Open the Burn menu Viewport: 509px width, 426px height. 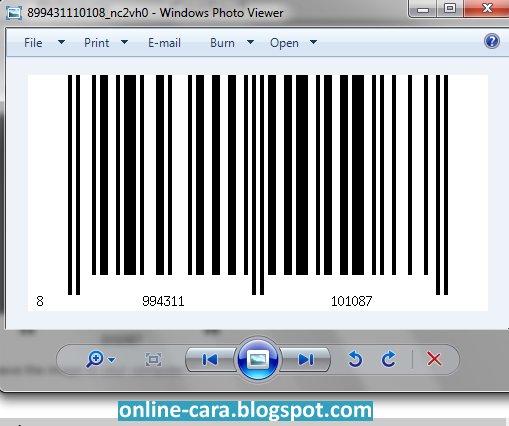[x=222, y=43]
